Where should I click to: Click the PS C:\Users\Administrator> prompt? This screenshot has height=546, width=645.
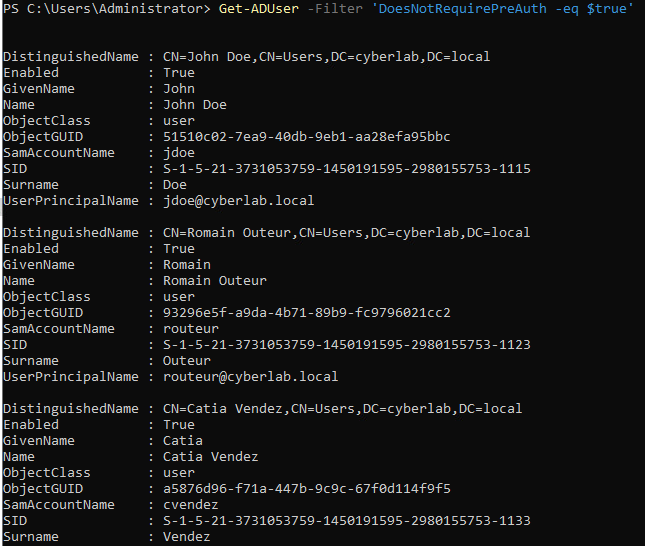point(107,9)
